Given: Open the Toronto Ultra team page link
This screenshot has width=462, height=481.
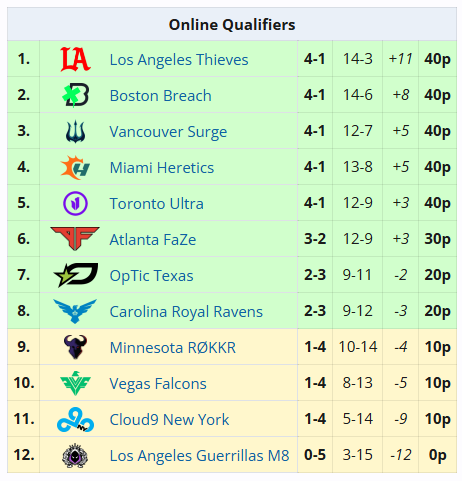Looking at the screenshot, I should pos(157,204).
